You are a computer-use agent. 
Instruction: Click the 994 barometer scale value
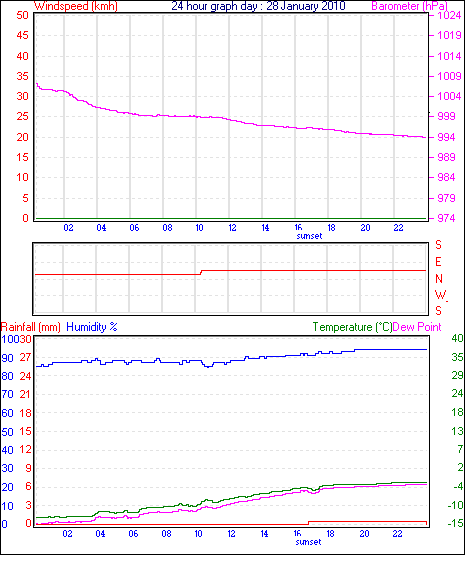[446, 137]
